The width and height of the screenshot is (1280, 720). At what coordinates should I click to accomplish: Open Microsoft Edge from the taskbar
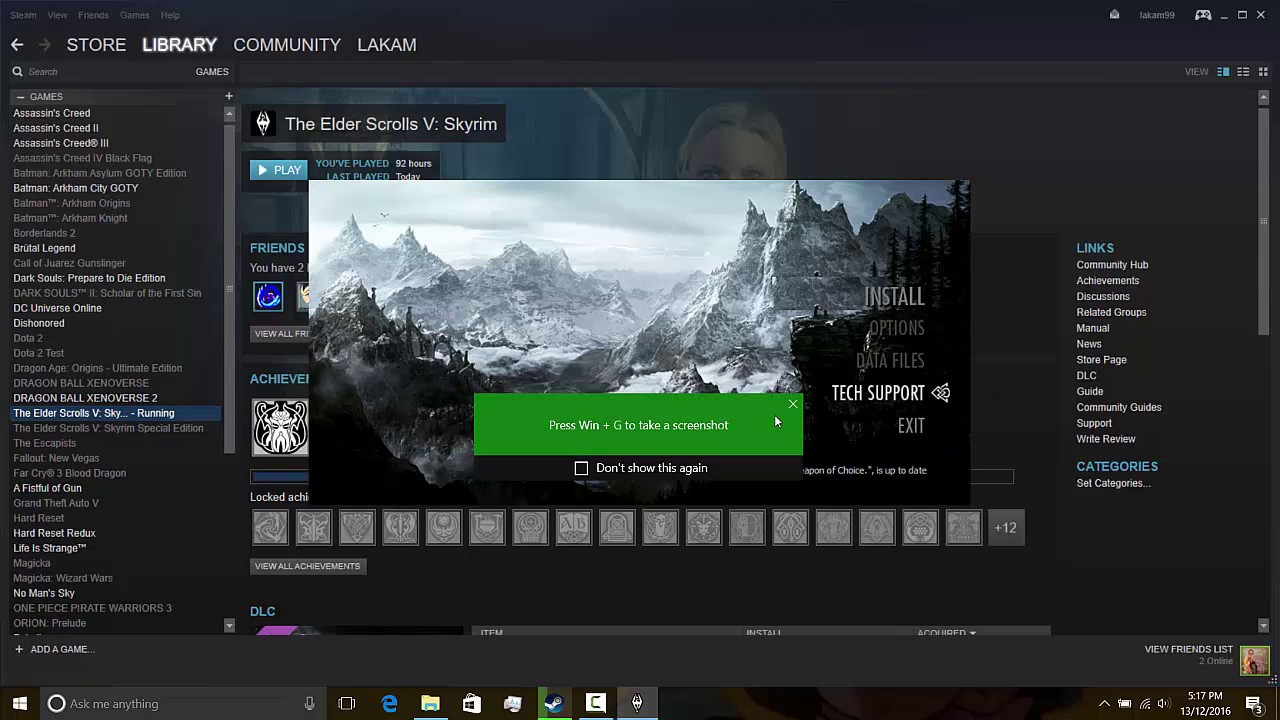(389, 704)
